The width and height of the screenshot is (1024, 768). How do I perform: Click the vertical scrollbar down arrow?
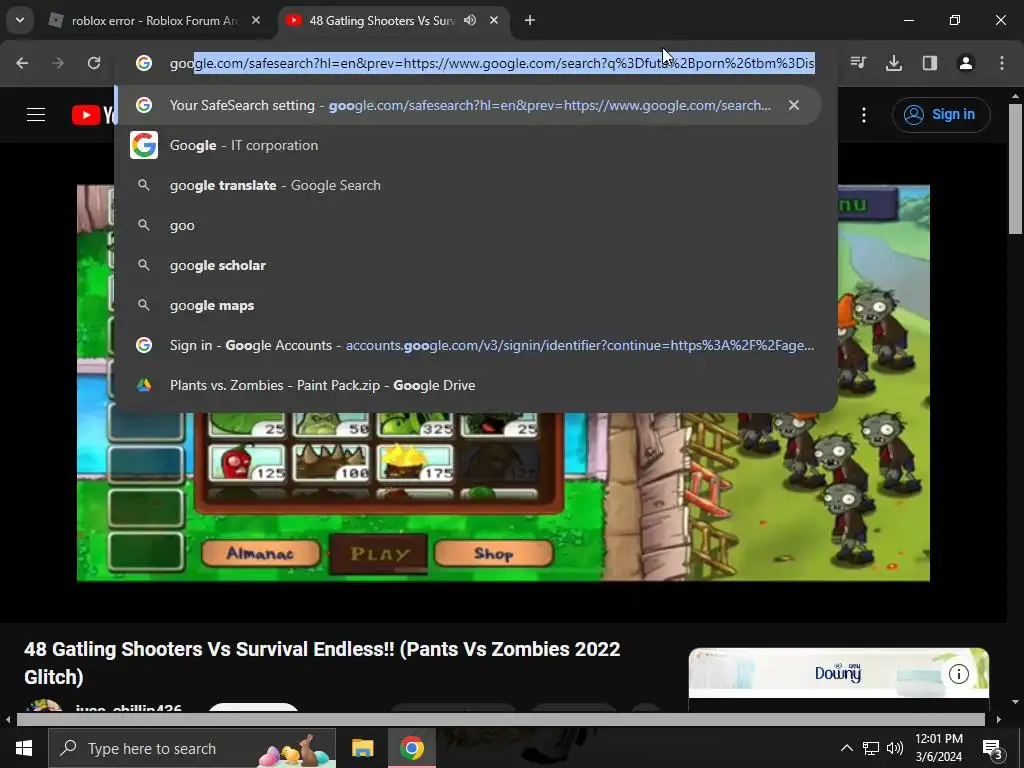pyautogui.click(x=1016, y=702)
